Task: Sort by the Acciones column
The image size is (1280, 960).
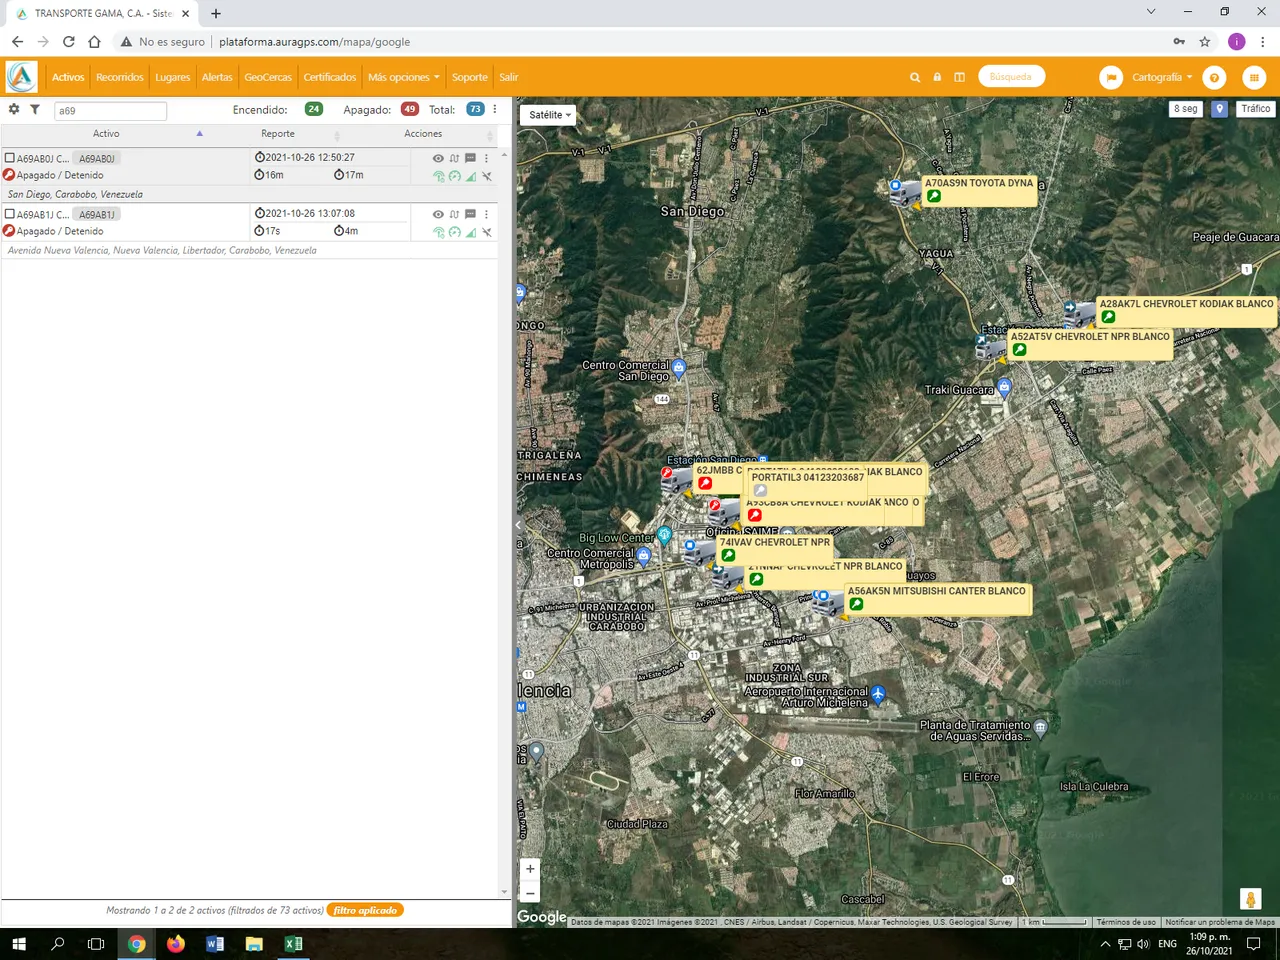Action: pos(423,133)
